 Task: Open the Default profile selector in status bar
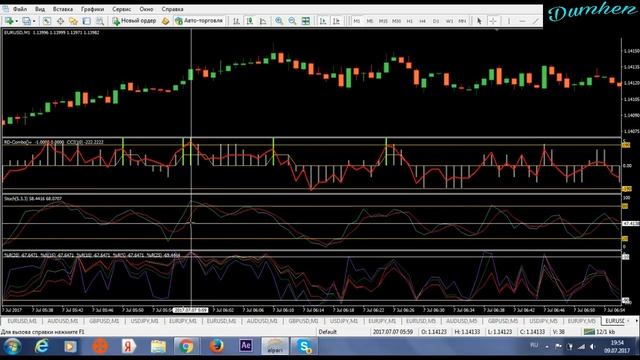click(328, 332)
